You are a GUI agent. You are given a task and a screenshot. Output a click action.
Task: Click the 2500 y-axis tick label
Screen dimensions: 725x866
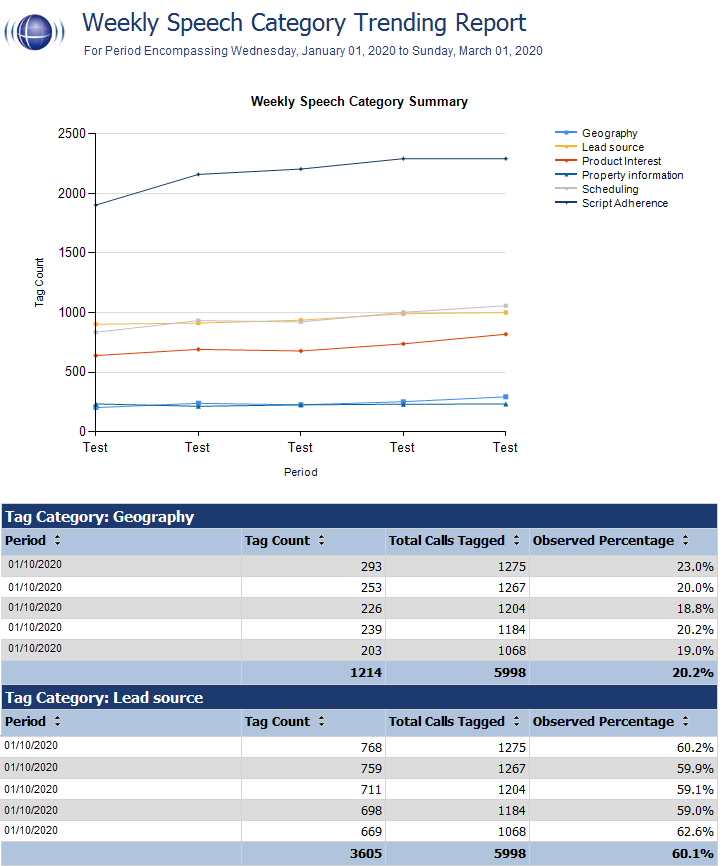point(72,134)
